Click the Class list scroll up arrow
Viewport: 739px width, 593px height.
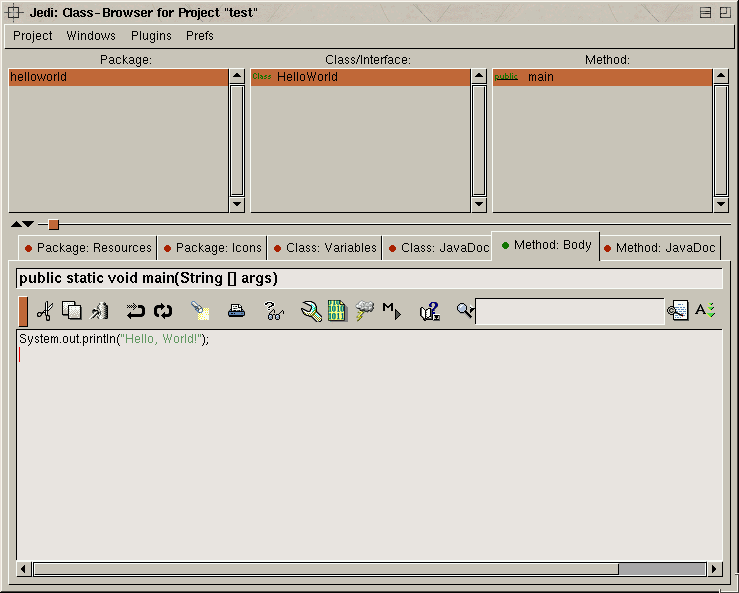coord(479,76)
